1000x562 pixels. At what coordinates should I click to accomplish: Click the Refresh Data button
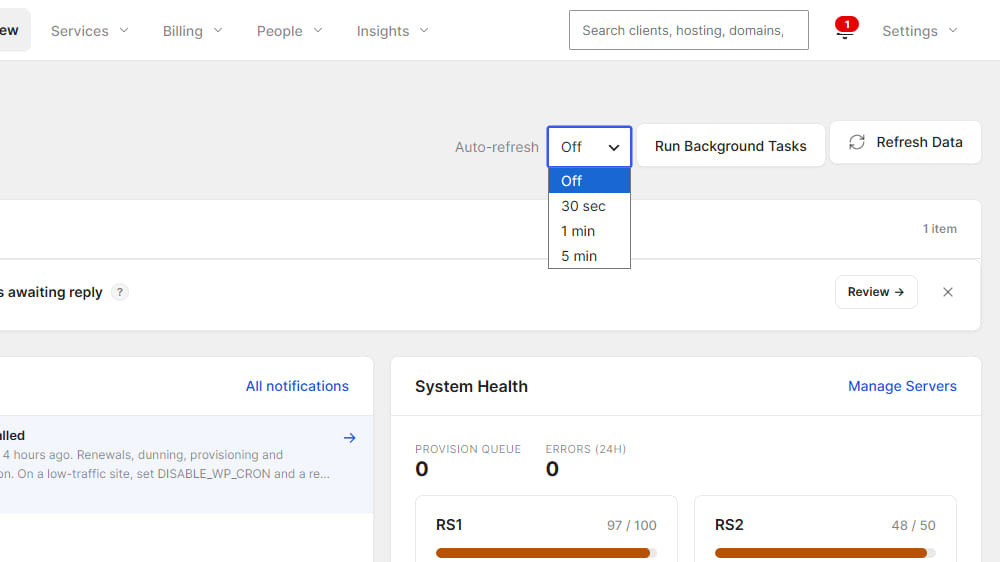pos(906,142)
